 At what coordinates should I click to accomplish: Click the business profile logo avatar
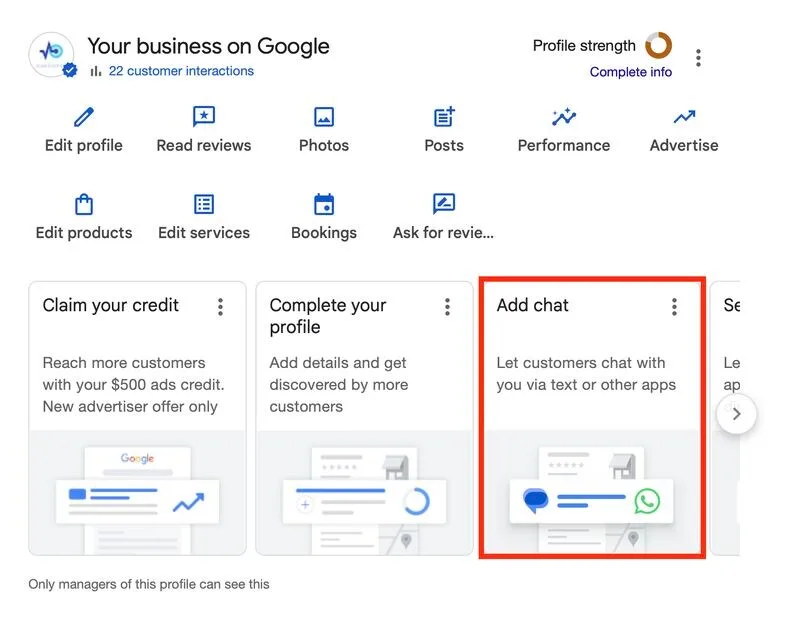[51, 55]
